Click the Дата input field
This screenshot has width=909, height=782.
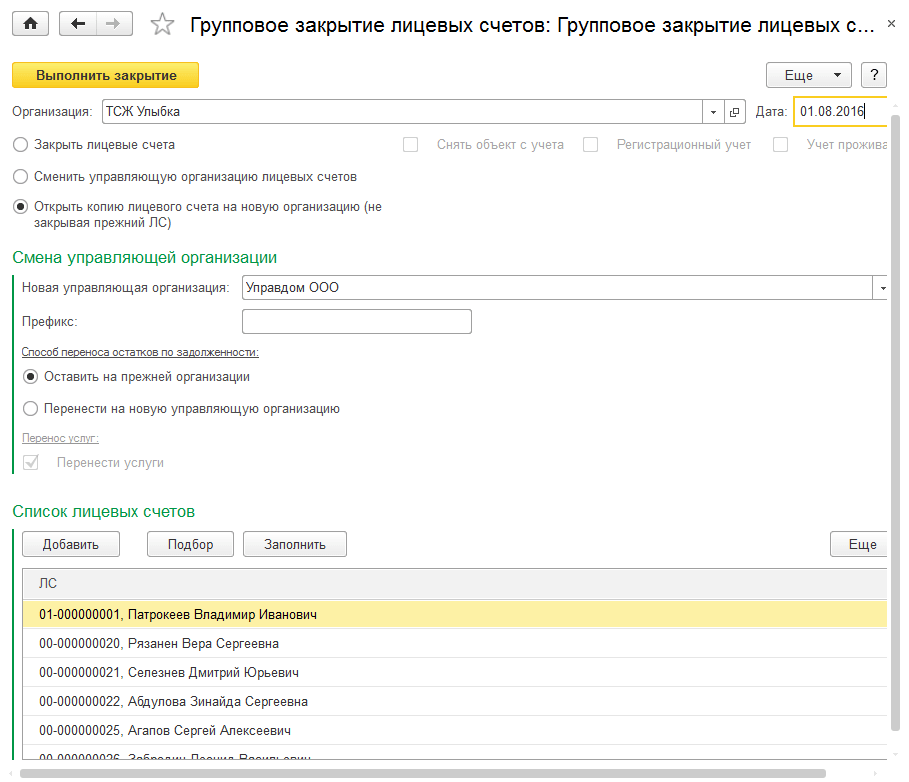pyautogui.click(x=840, y=112)
